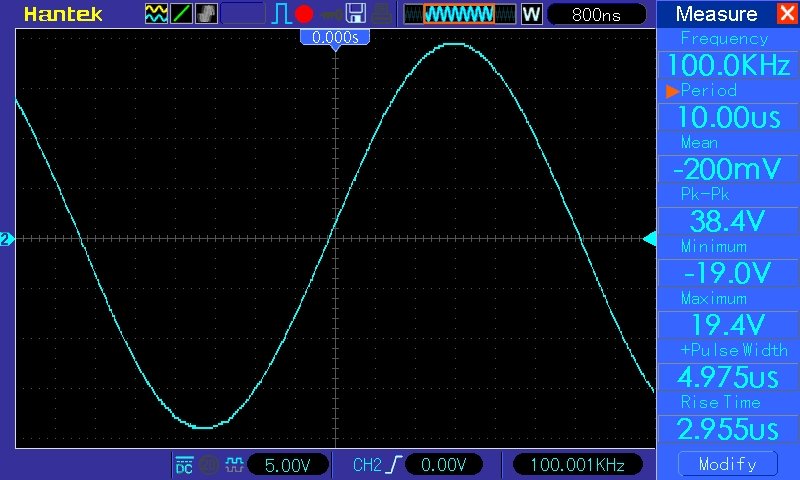The width and height of the screenshot is (800, 480).
Task: Click the waveform memory overview bar
Action: pos(460,14)
